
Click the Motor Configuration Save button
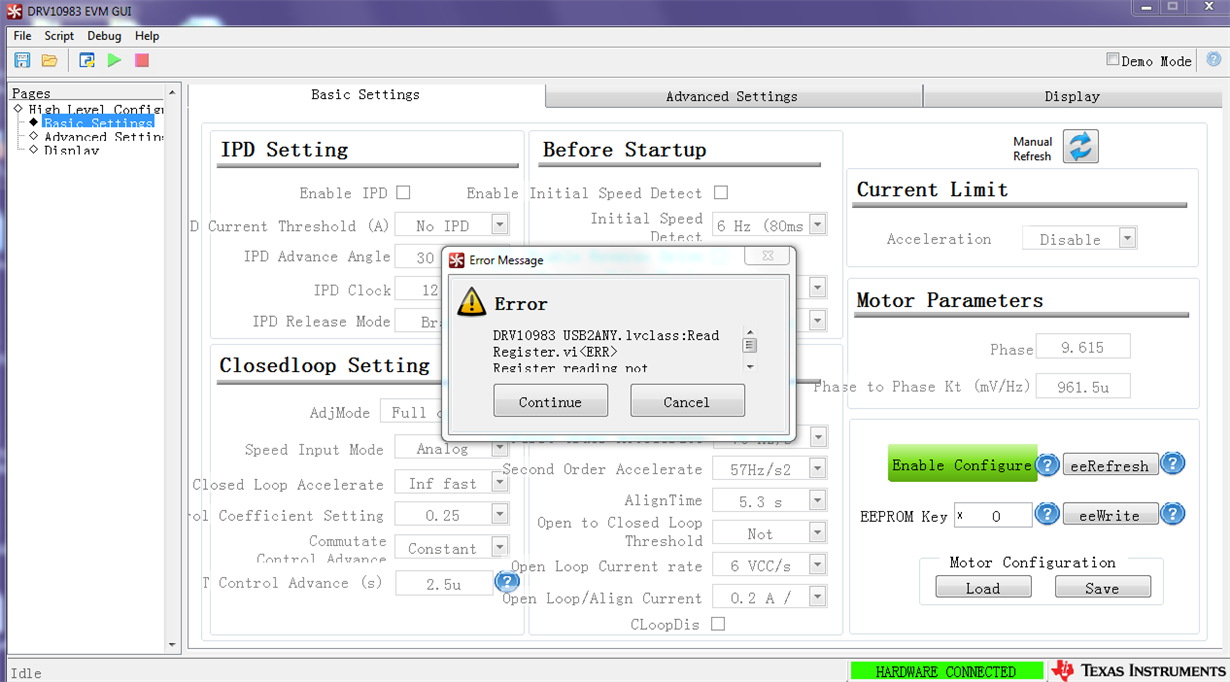pyautogui.click(x=1102, y=587)
